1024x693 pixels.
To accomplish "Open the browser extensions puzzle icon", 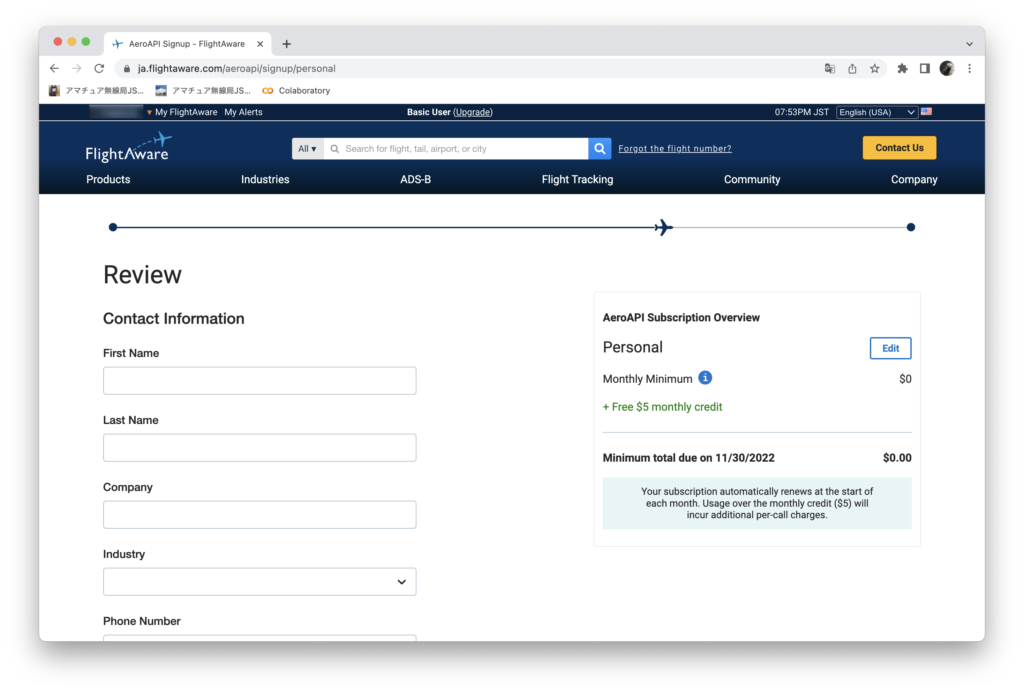I will [x=902, y=69].
